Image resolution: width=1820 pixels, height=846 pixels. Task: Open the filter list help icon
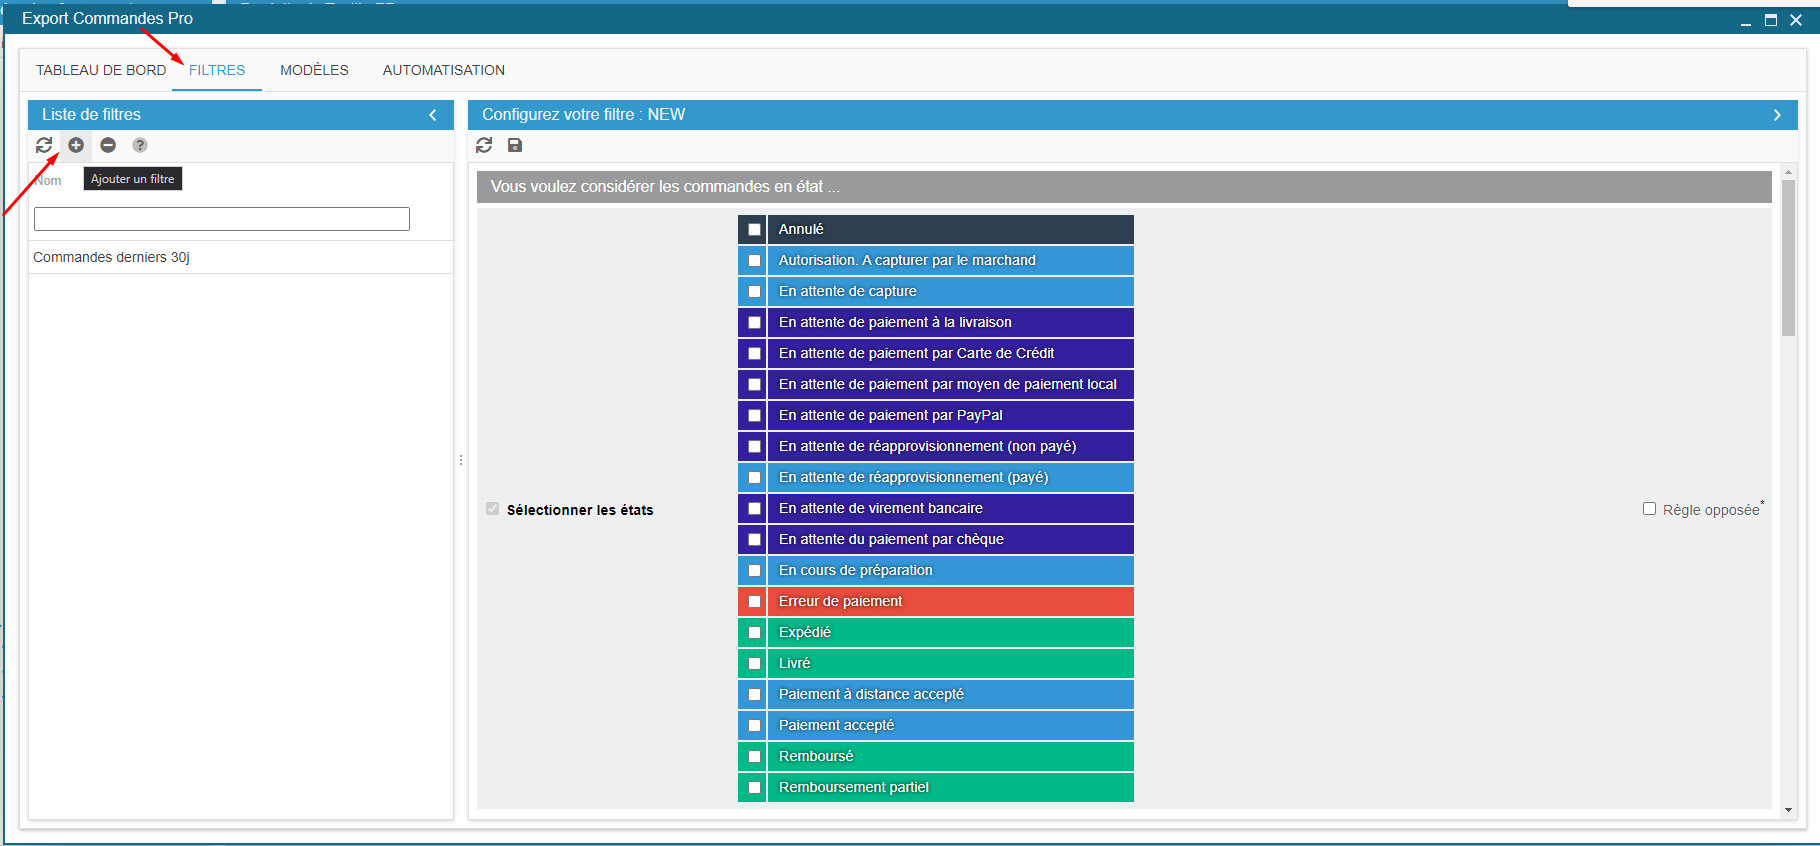coord(140,145)
